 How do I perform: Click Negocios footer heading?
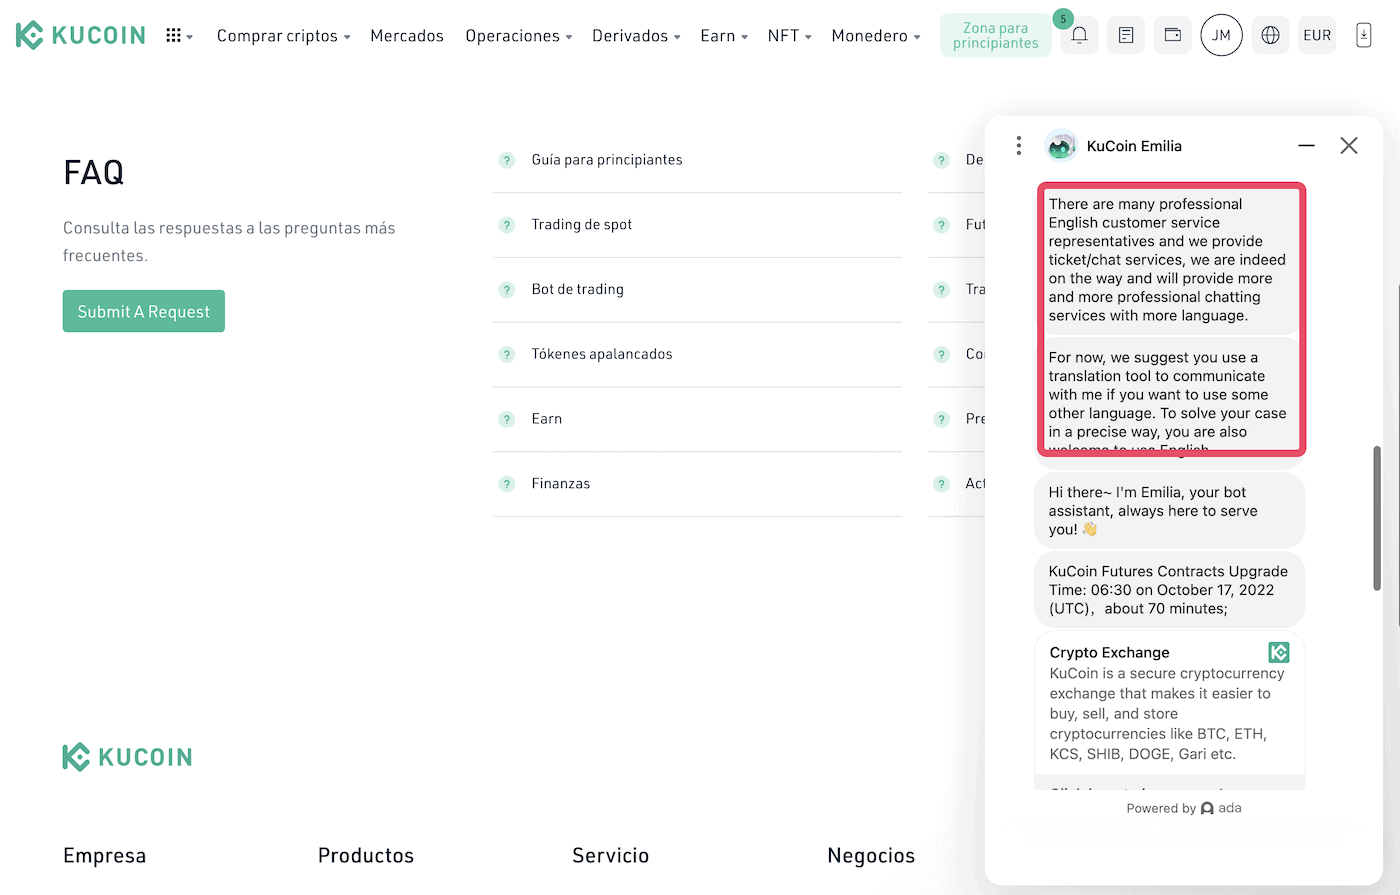[871, 856]
